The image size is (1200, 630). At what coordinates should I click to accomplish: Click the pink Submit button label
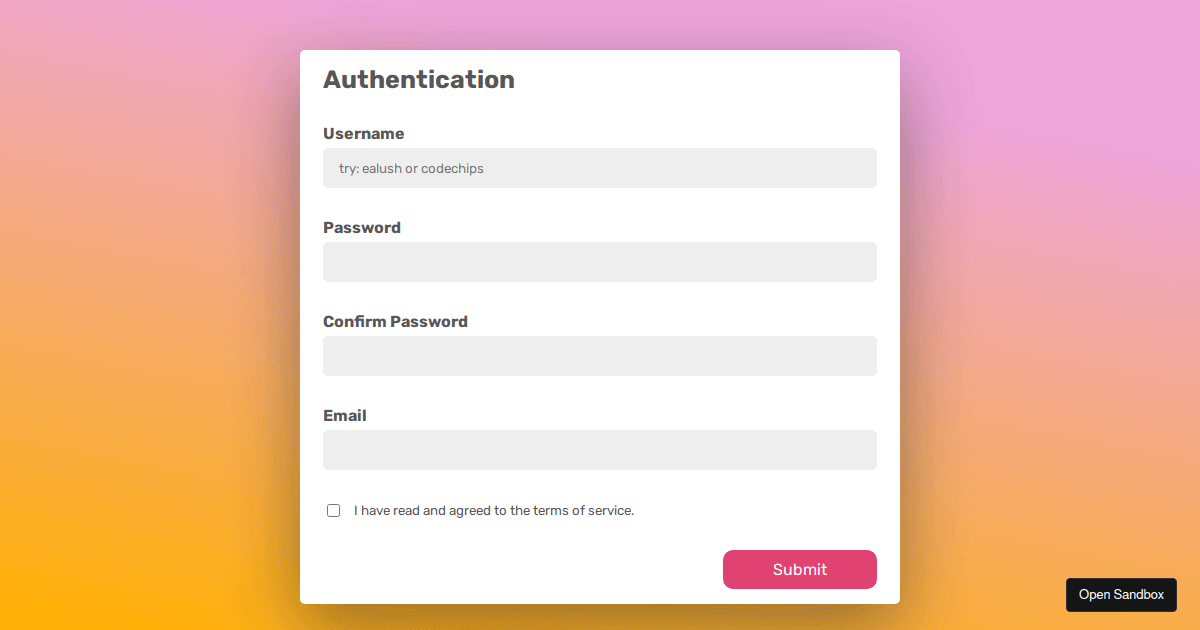(x=800, y=569)
